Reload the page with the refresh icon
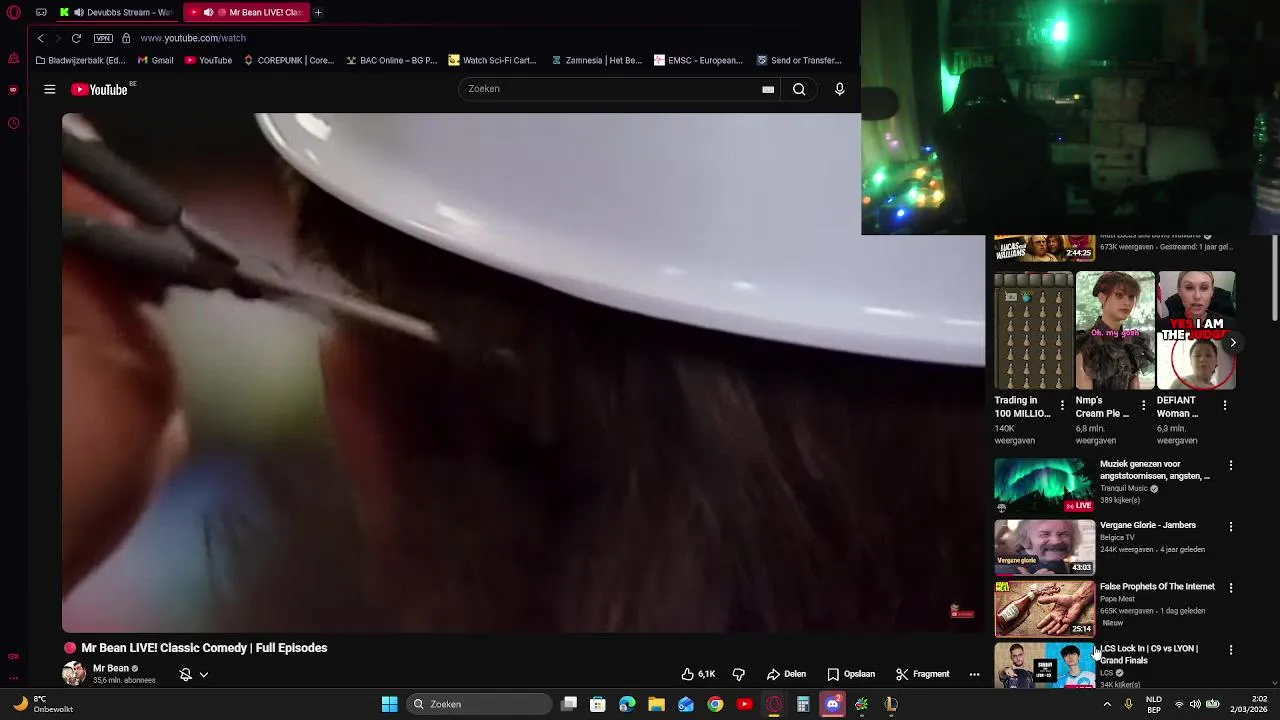The image size is (1280, 720). point(76,38)
